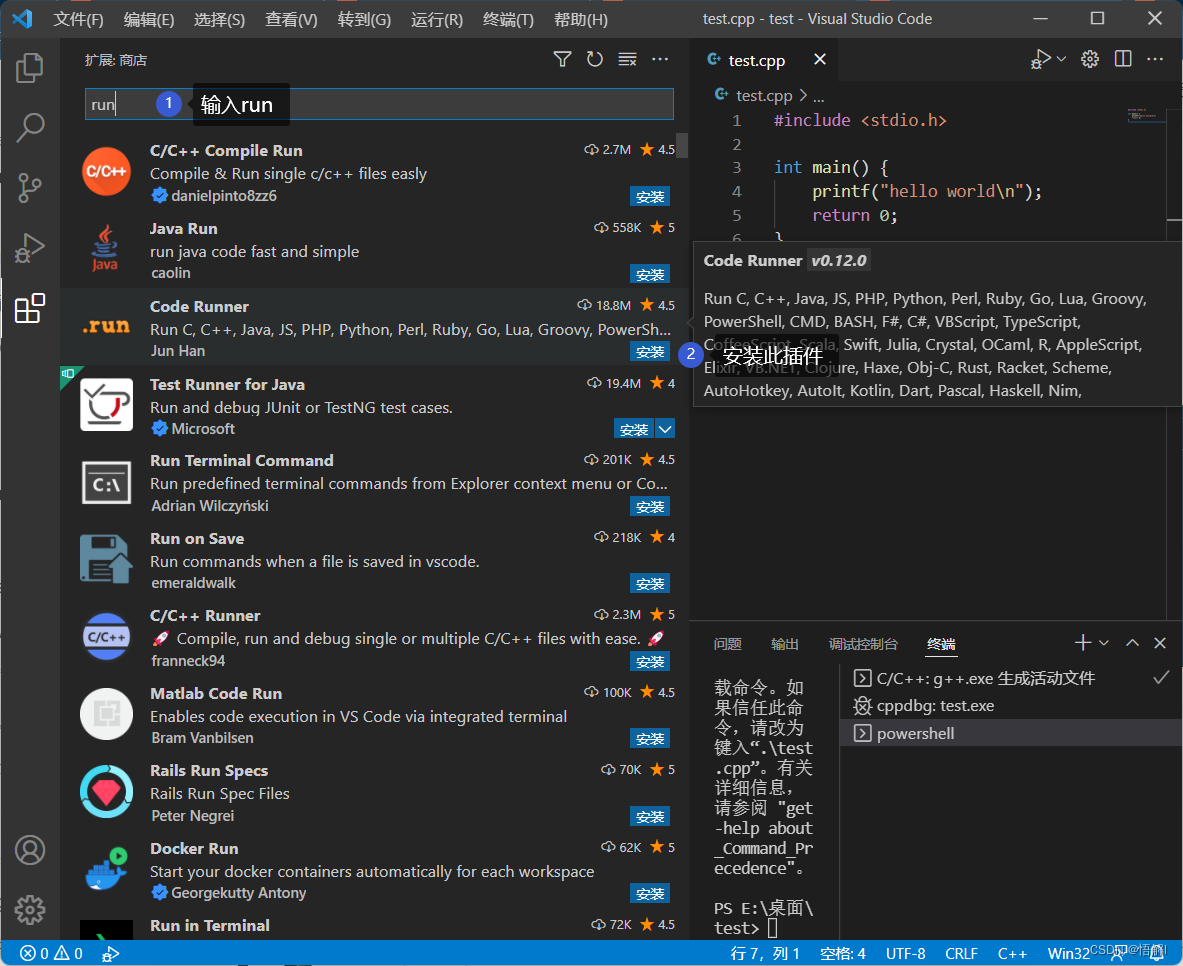Screen dimensions: 1183x966
Task: Open extensions view more actions menu
Action: pyautogui.click(x=660, y=59)
